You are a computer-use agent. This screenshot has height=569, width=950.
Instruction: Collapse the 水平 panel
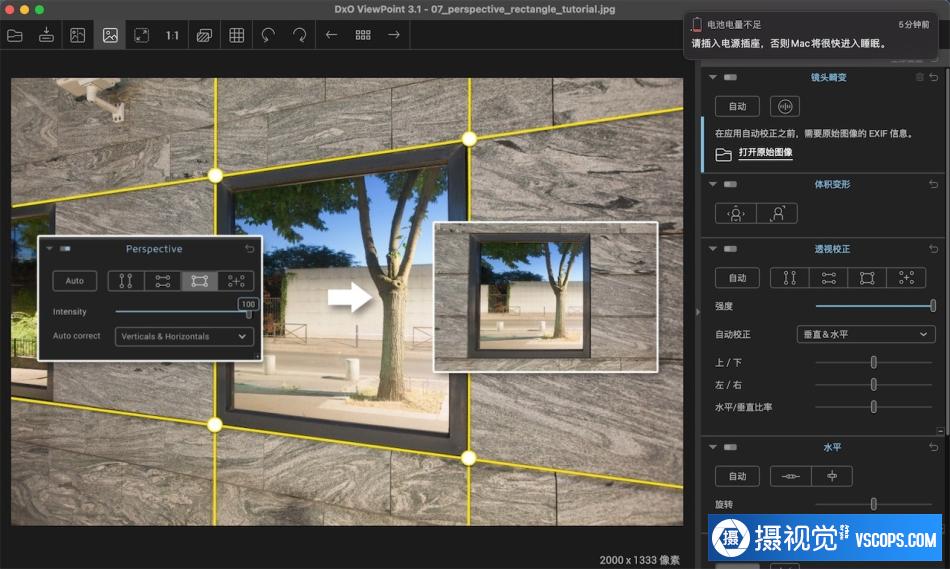(x=713, y=447)
